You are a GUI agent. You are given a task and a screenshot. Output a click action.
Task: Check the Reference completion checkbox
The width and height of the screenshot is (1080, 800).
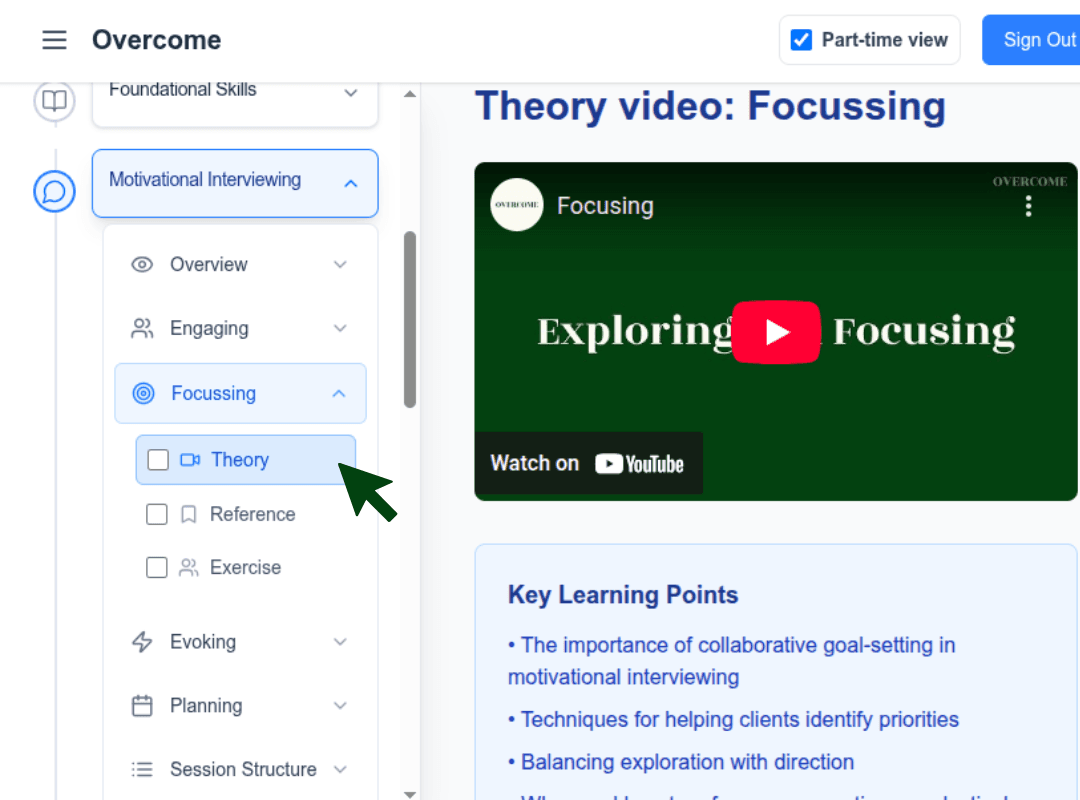(156, 514)
